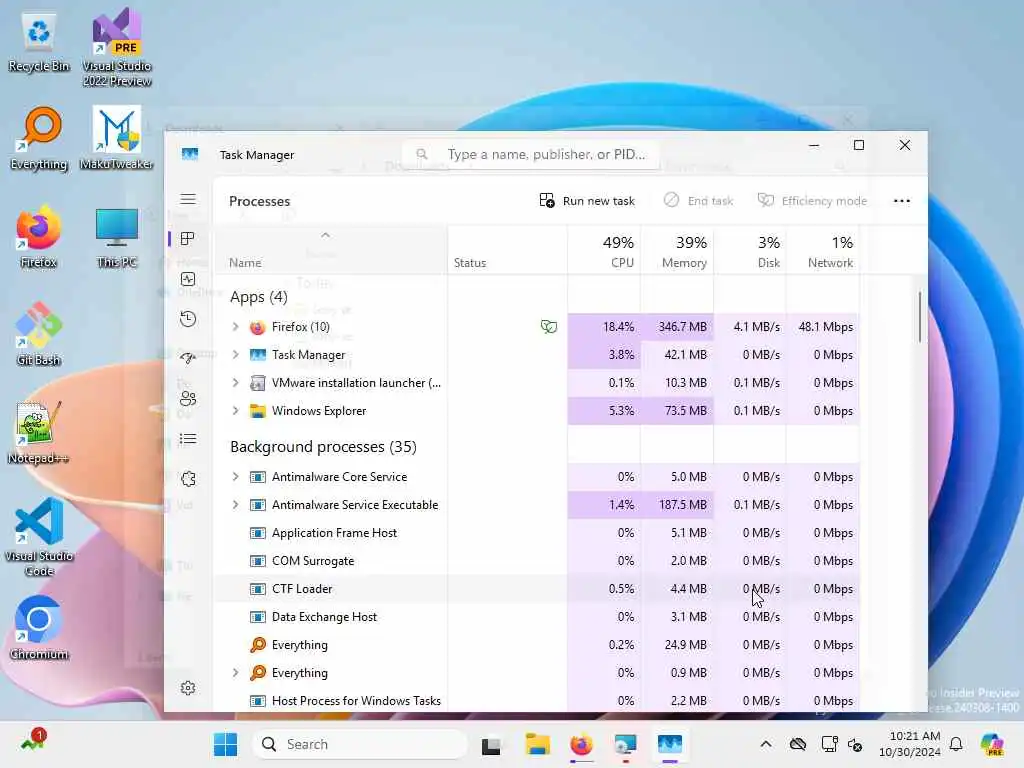
Task: Select the COM Surrogate process
Action: (536, 561)
